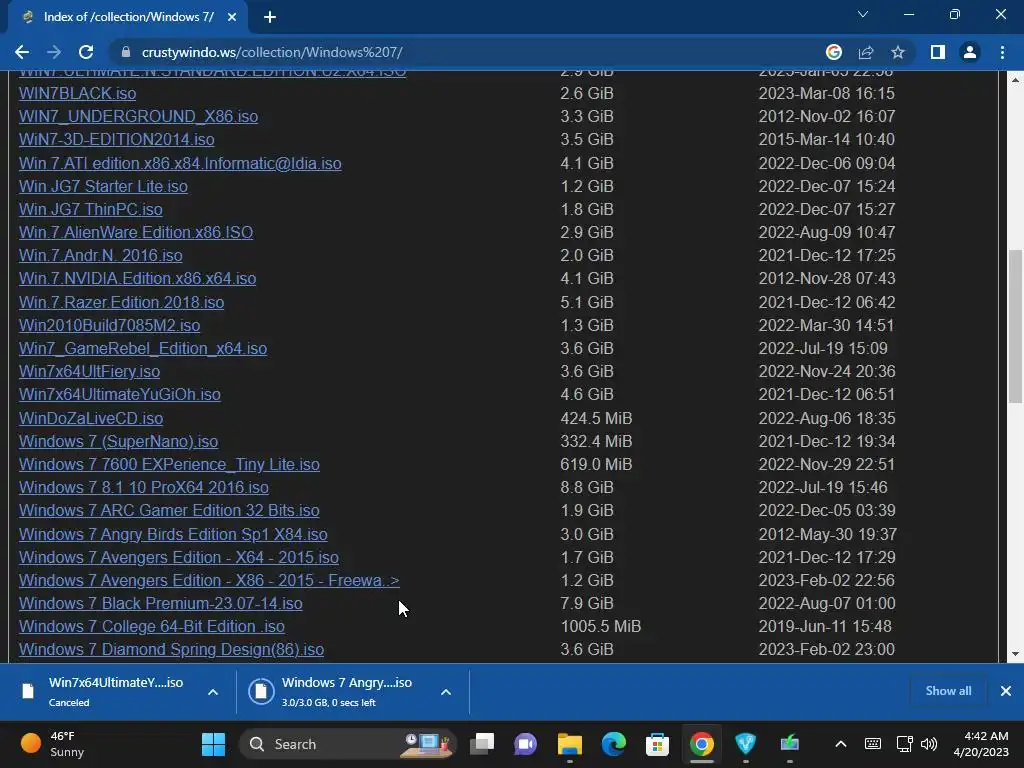Download Windows 7 (SuperNano).iso
This screenshot has height=768, width=1024.
point(118,441)
